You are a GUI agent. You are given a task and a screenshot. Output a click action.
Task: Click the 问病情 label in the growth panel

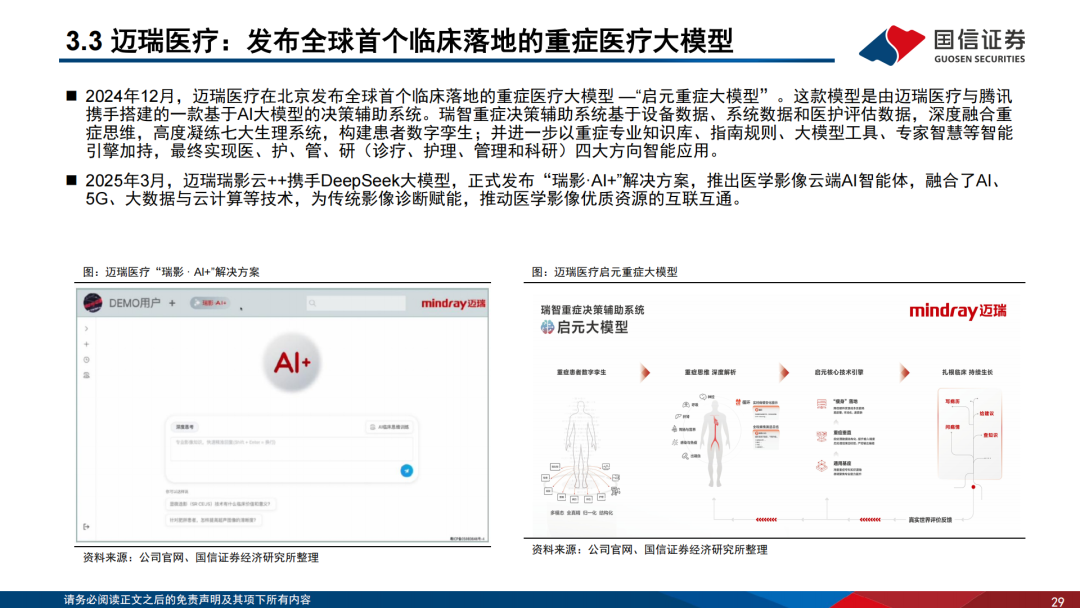[x=953, y=428]
